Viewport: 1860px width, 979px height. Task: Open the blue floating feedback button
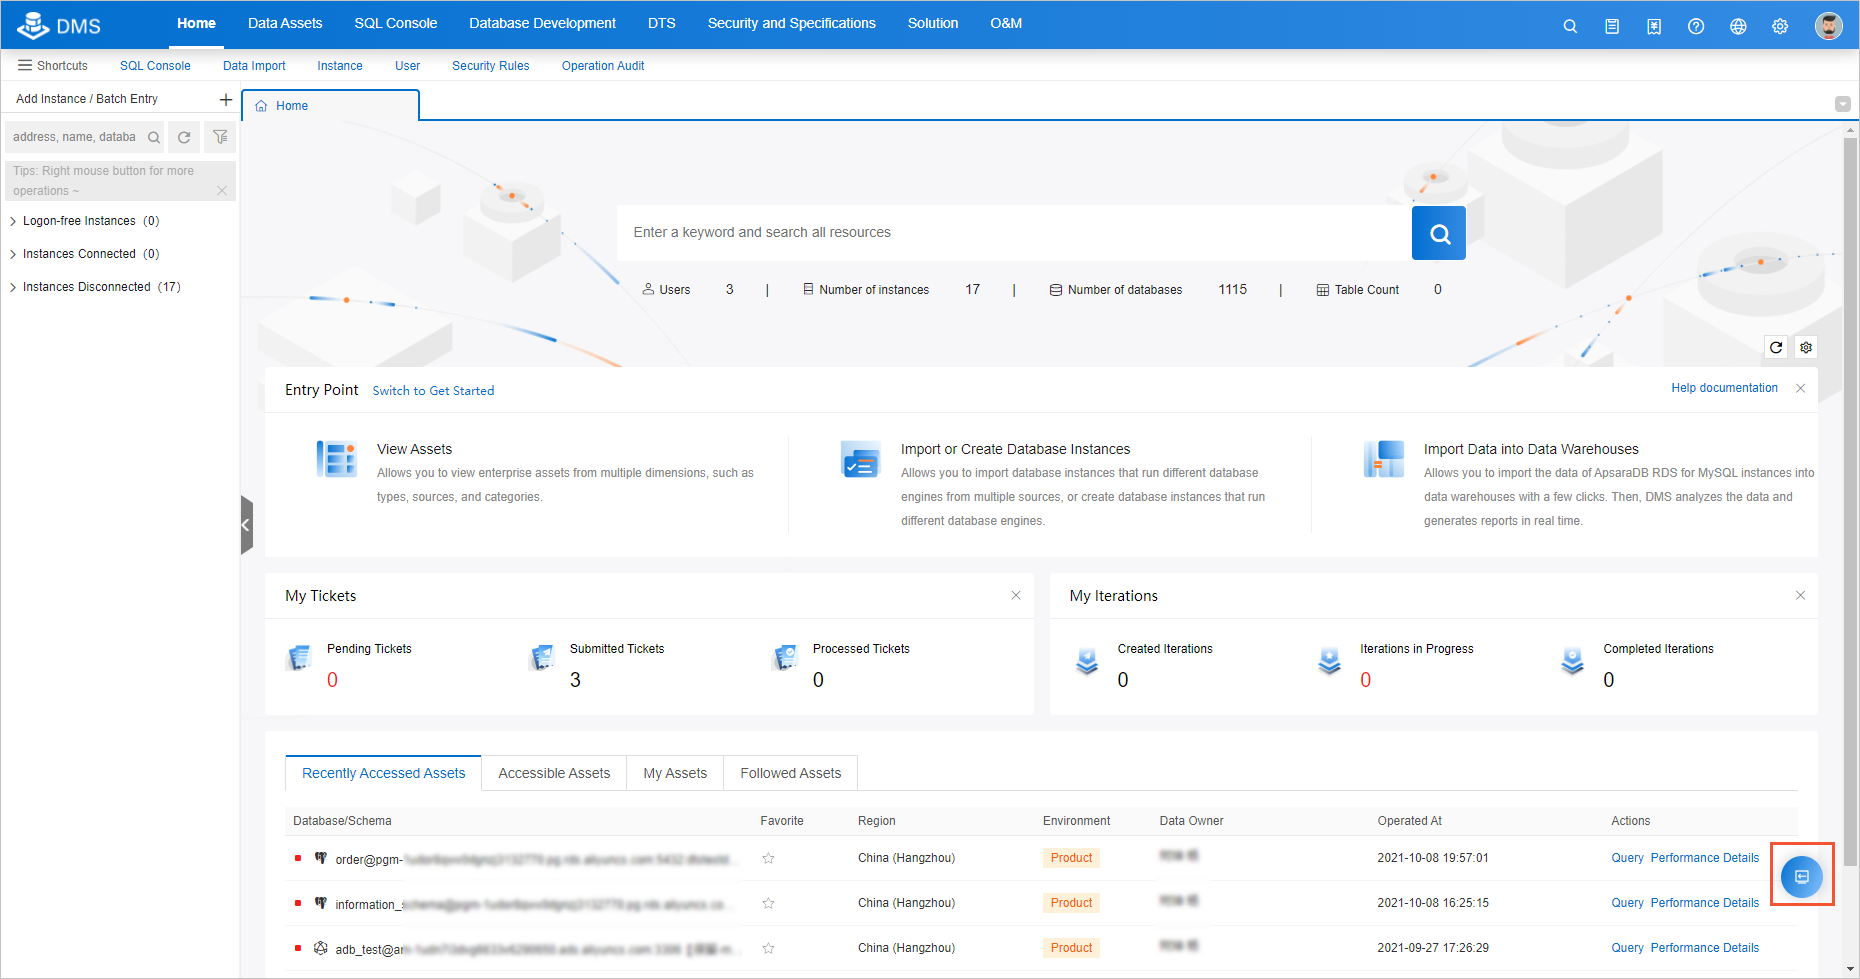1802,877
